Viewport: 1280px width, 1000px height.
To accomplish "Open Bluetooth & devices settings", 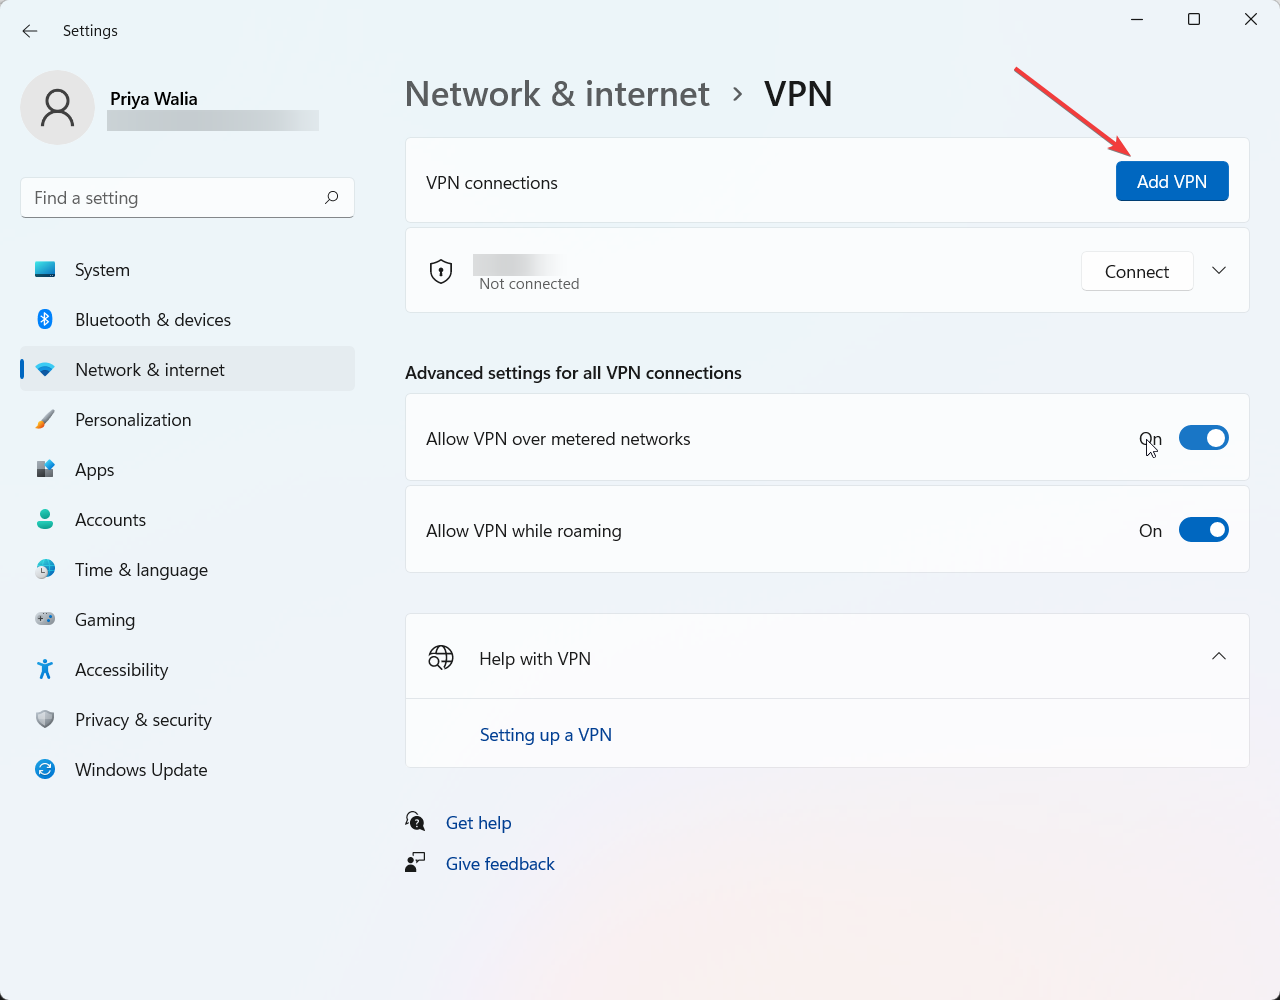I will coord(187,319).
